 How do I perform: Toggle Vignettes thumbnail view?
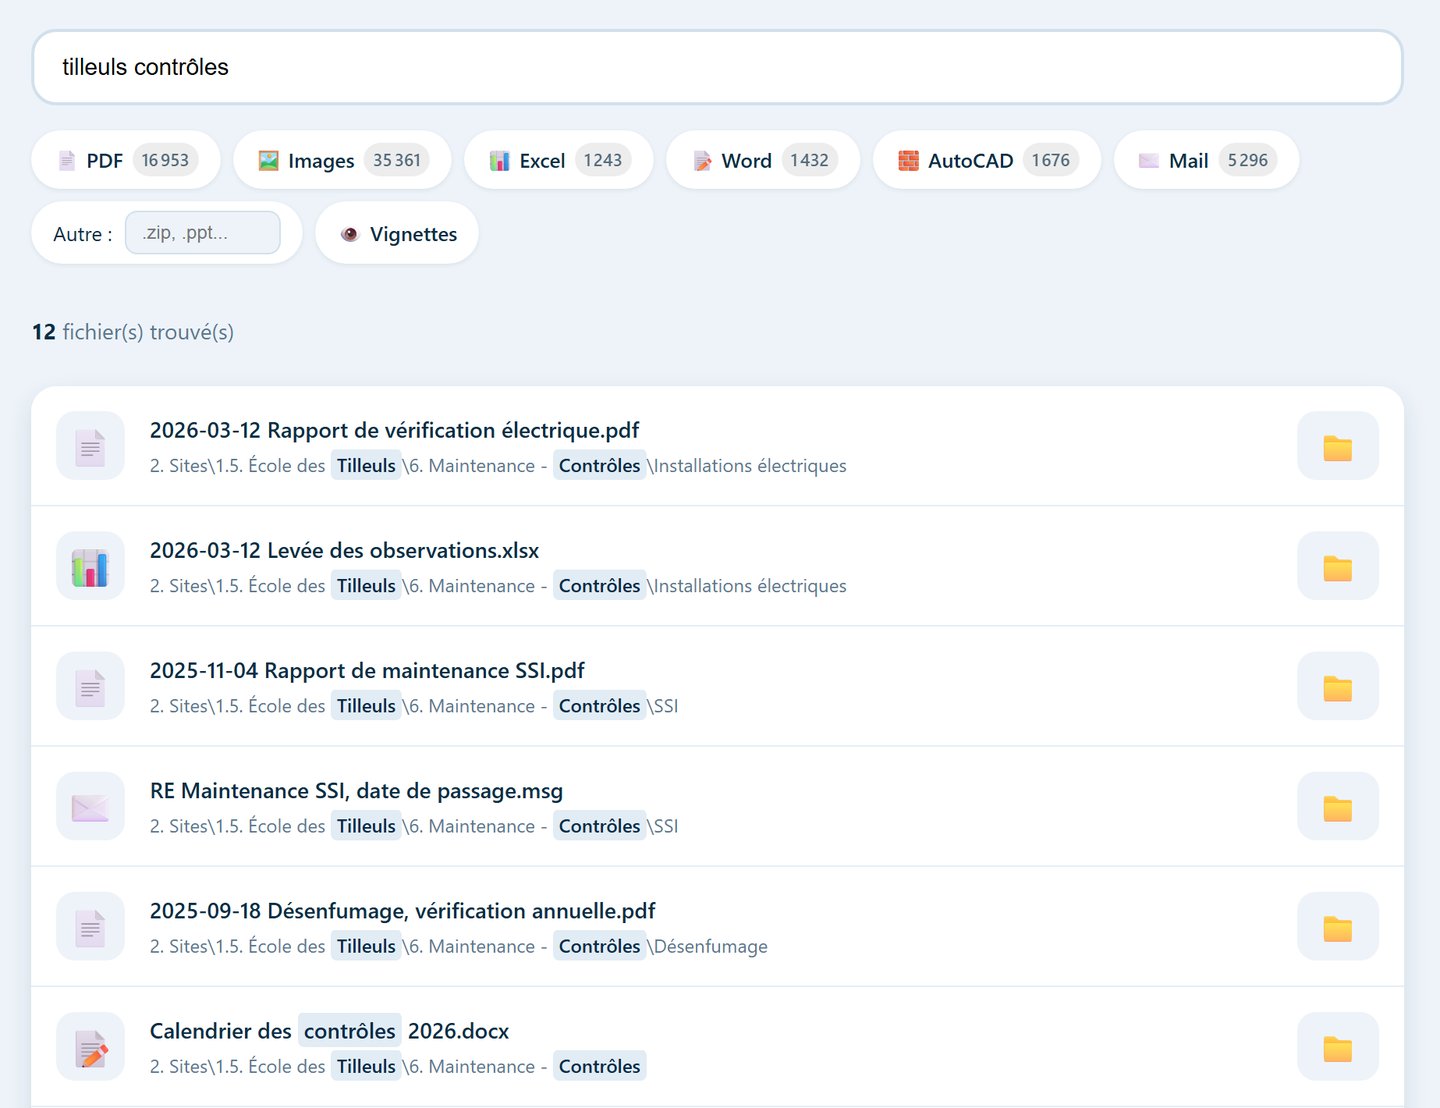(x=397, y=234)
